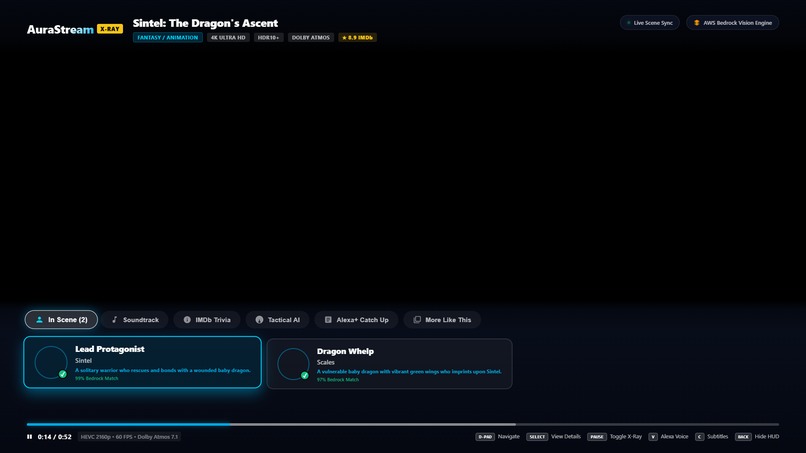Screen dimensions: 806x453
Task: Click the HDR10+ badge
Action: (x=268, y=38)
